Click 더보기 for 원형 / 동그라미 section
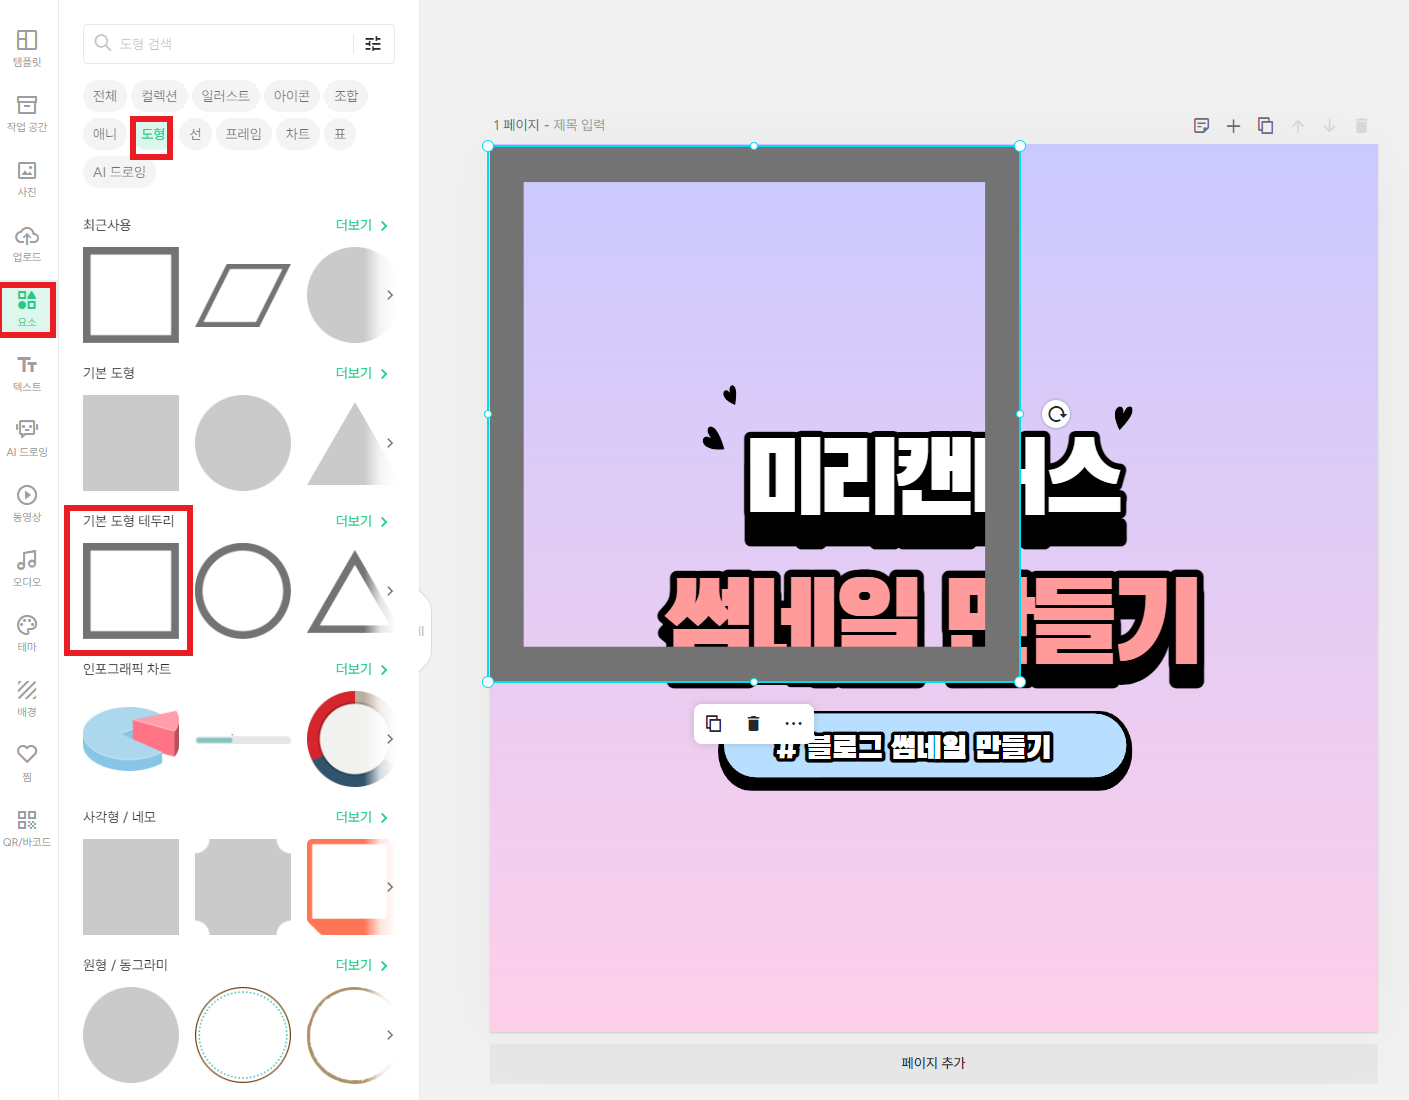 pos(362,966)
